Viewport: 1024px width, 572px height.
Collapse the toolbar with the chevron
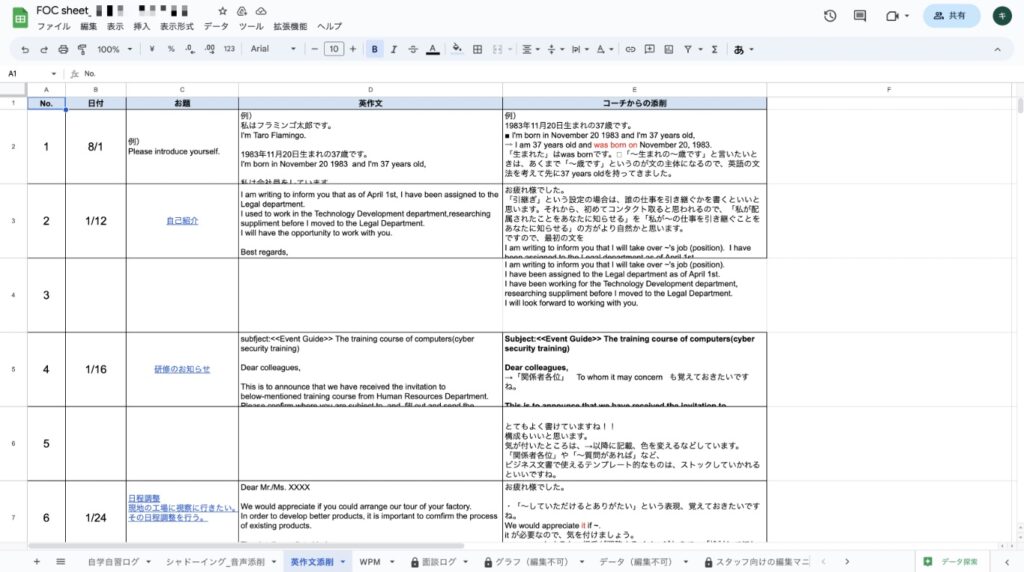point(997,50)
